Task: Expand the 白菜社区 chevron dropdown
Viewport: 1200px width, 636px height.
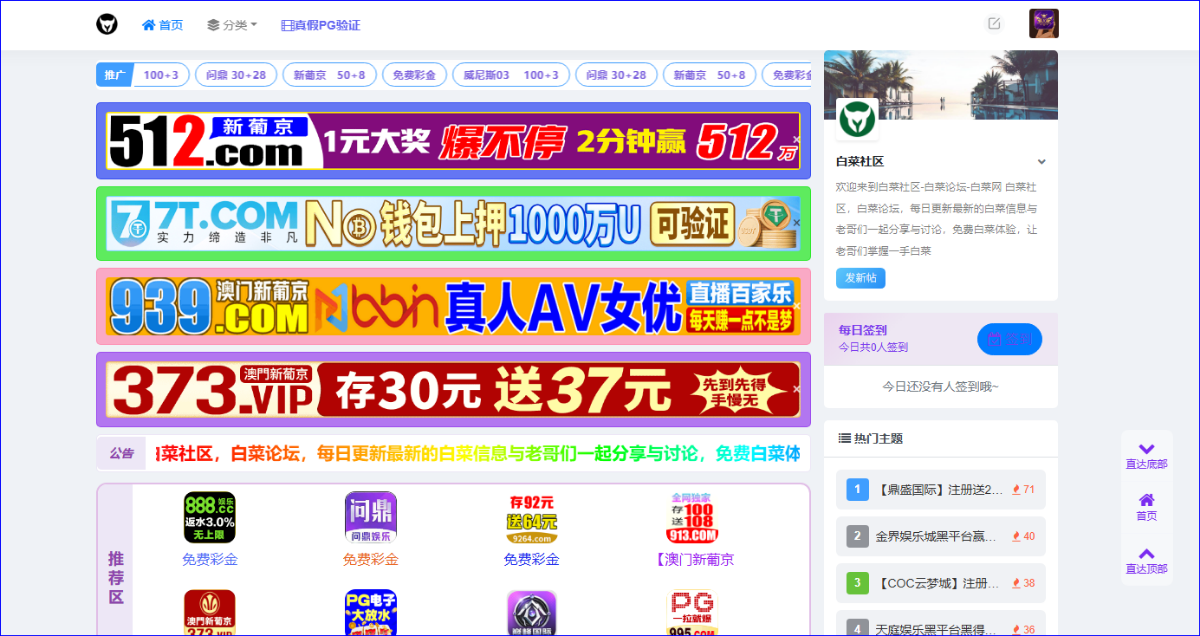Action: tap(1042, 162)
